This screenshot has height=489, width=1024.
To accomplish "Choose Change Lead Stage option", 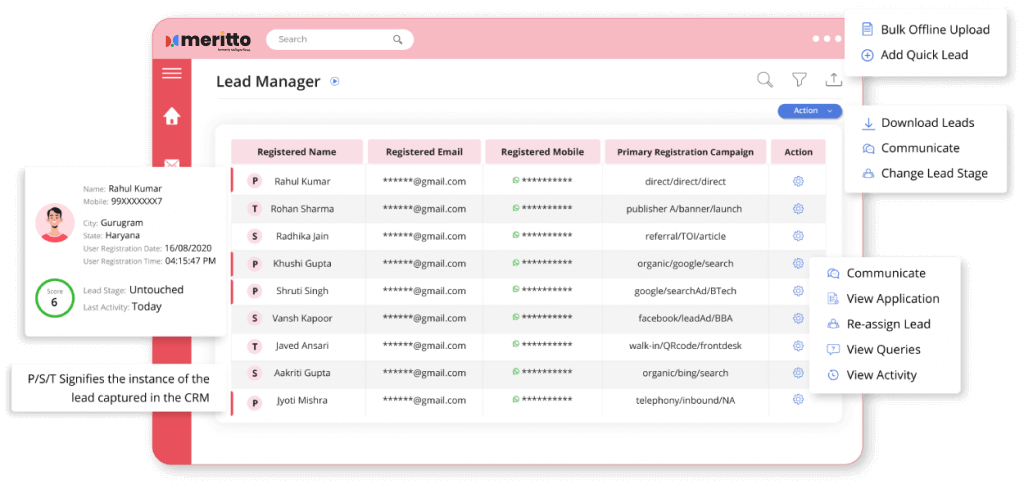I will [x=933, y=173].
